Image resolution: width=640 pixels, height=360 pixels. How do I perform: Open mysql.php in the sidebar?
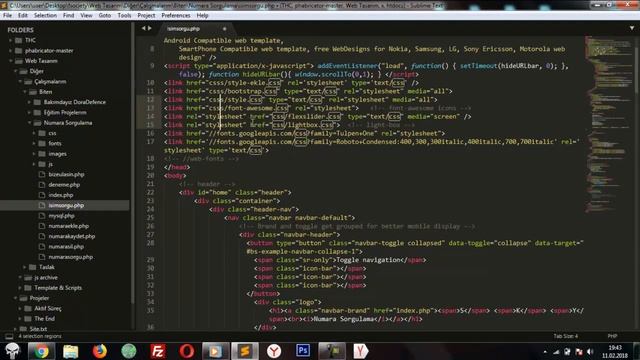(x=61, y=216)
